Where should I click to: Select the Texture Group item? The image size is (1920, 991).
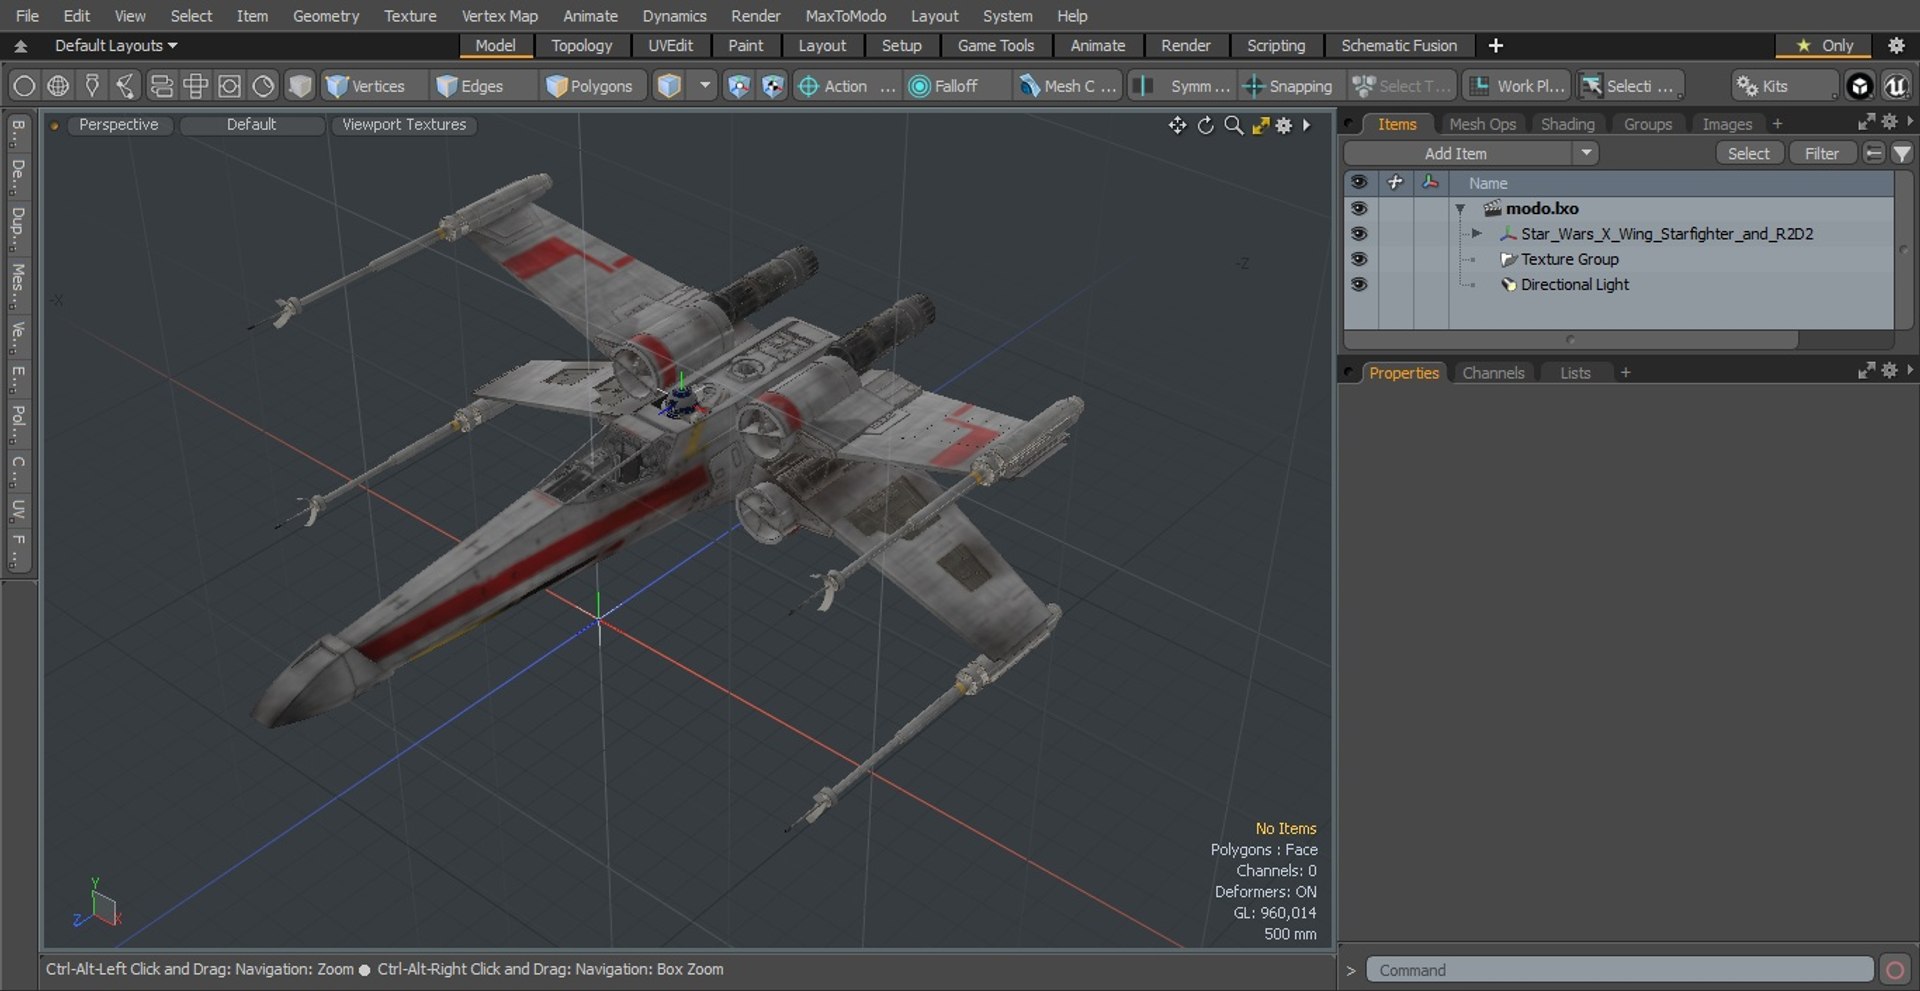click(1569, 259)
